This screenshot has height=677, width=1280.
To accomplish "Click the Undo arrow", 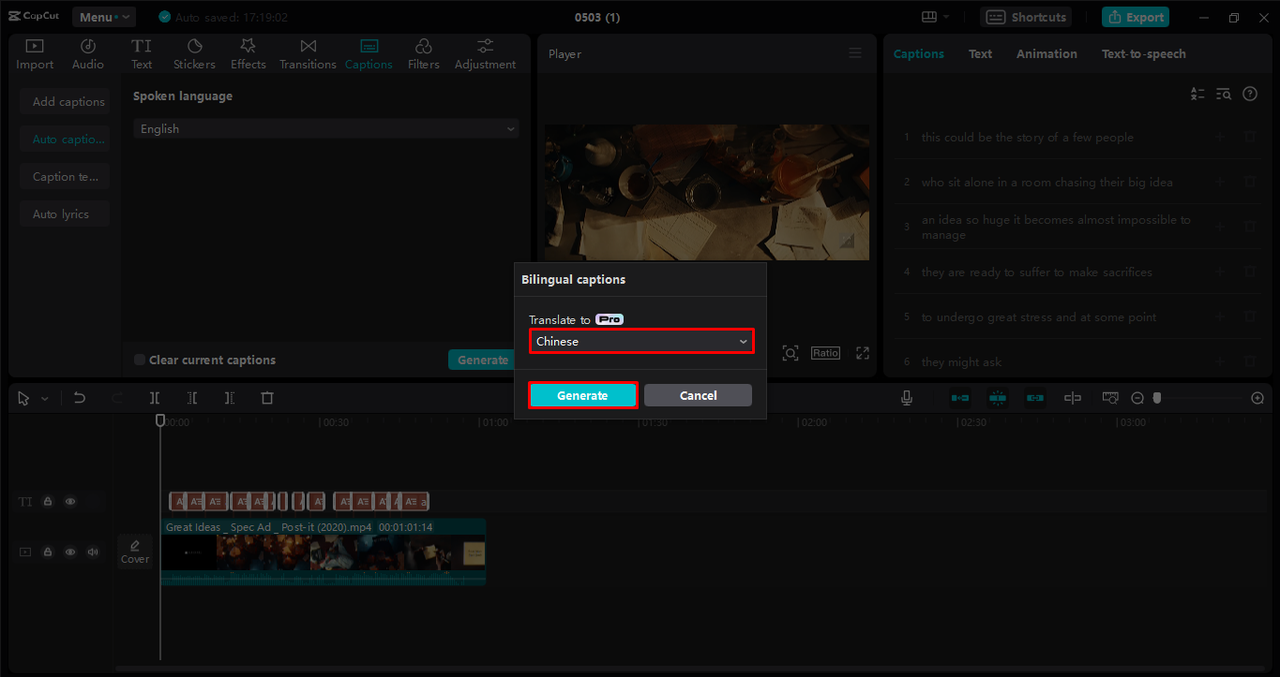I will coord(80,398).
